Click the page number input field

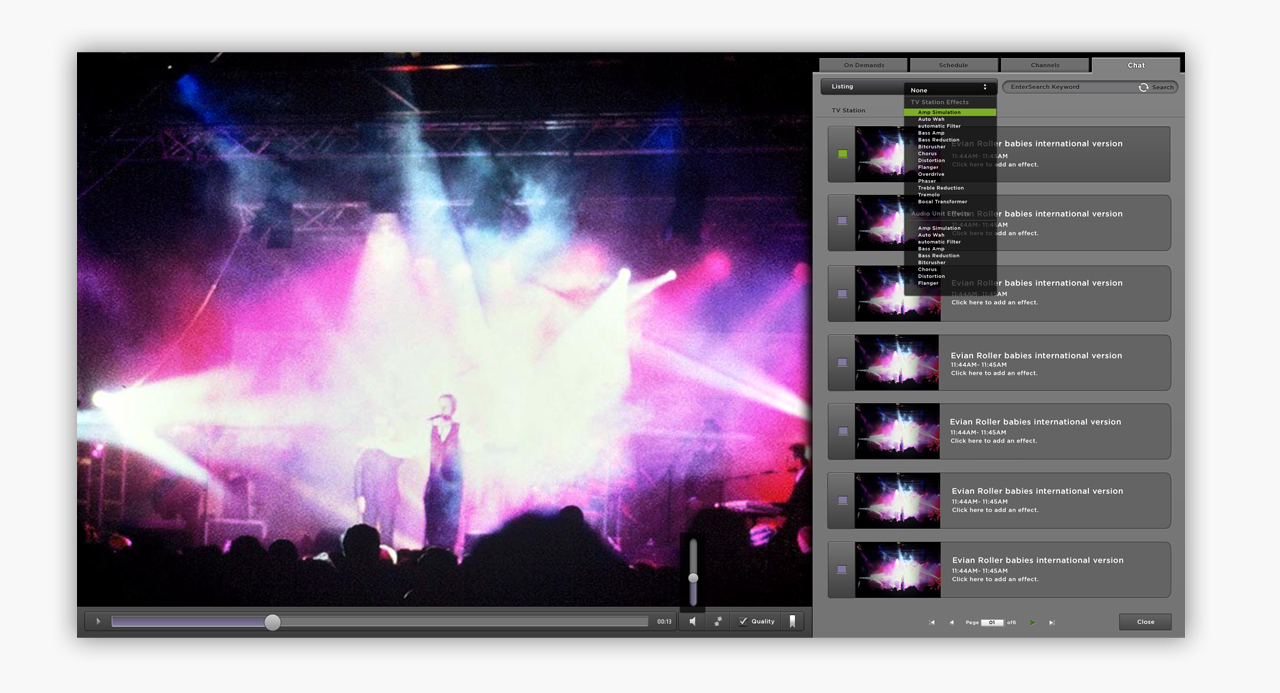(x=991, y=623)
